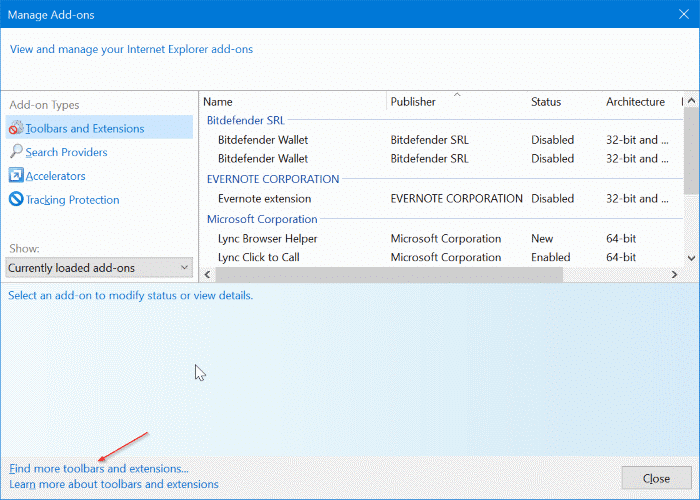Open the Show add-ons dropdown

click(99, 268)
